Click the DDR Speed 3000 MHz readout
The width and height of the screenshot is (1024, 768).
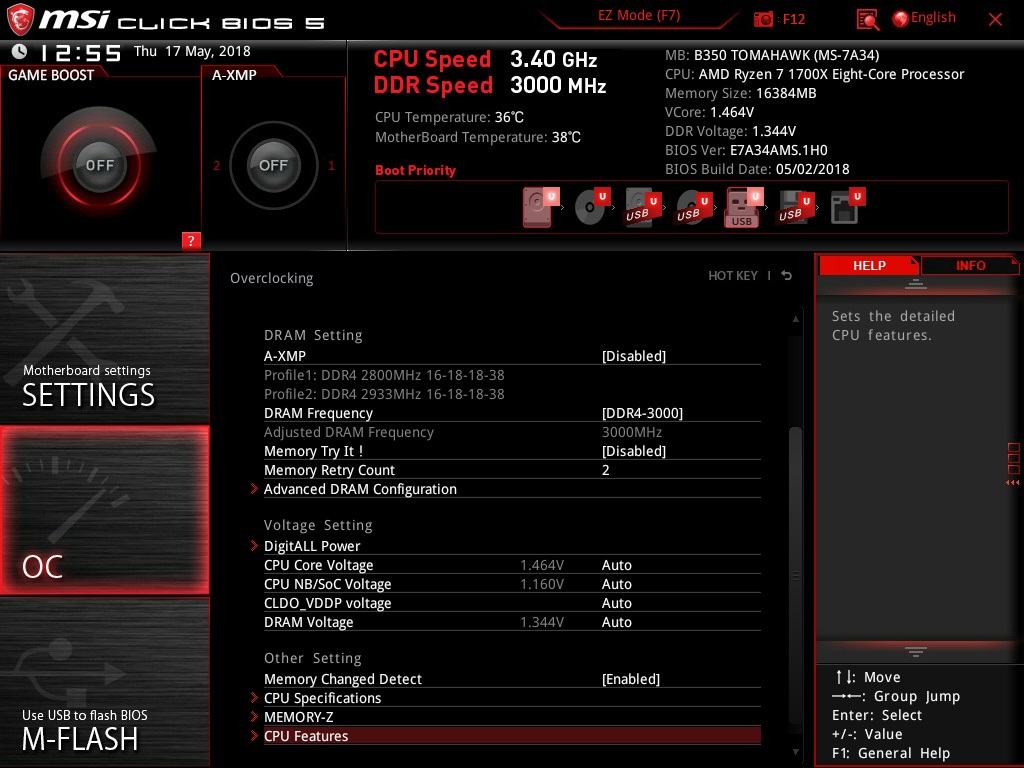pyautogui.click(x=490, y=85)
